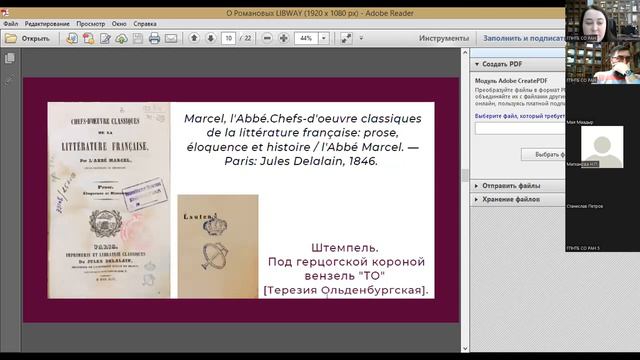Click the read mode expand arrows icon
Screen dimensions: 640x360
tap(346, 38)
